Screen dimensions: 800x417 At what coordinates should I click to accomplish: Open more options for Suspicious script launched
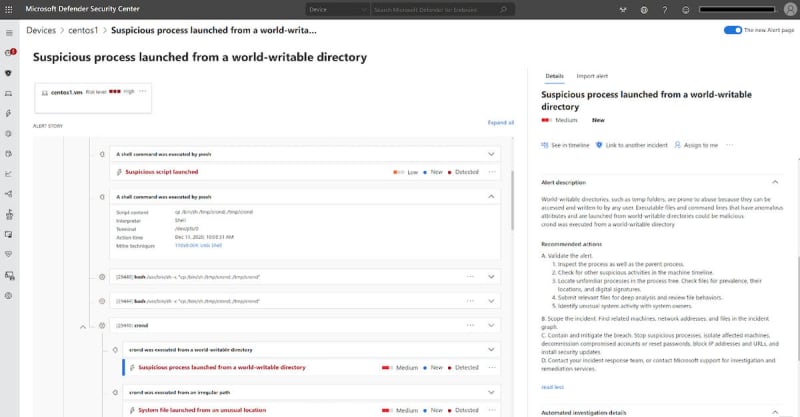click(492, 172)
